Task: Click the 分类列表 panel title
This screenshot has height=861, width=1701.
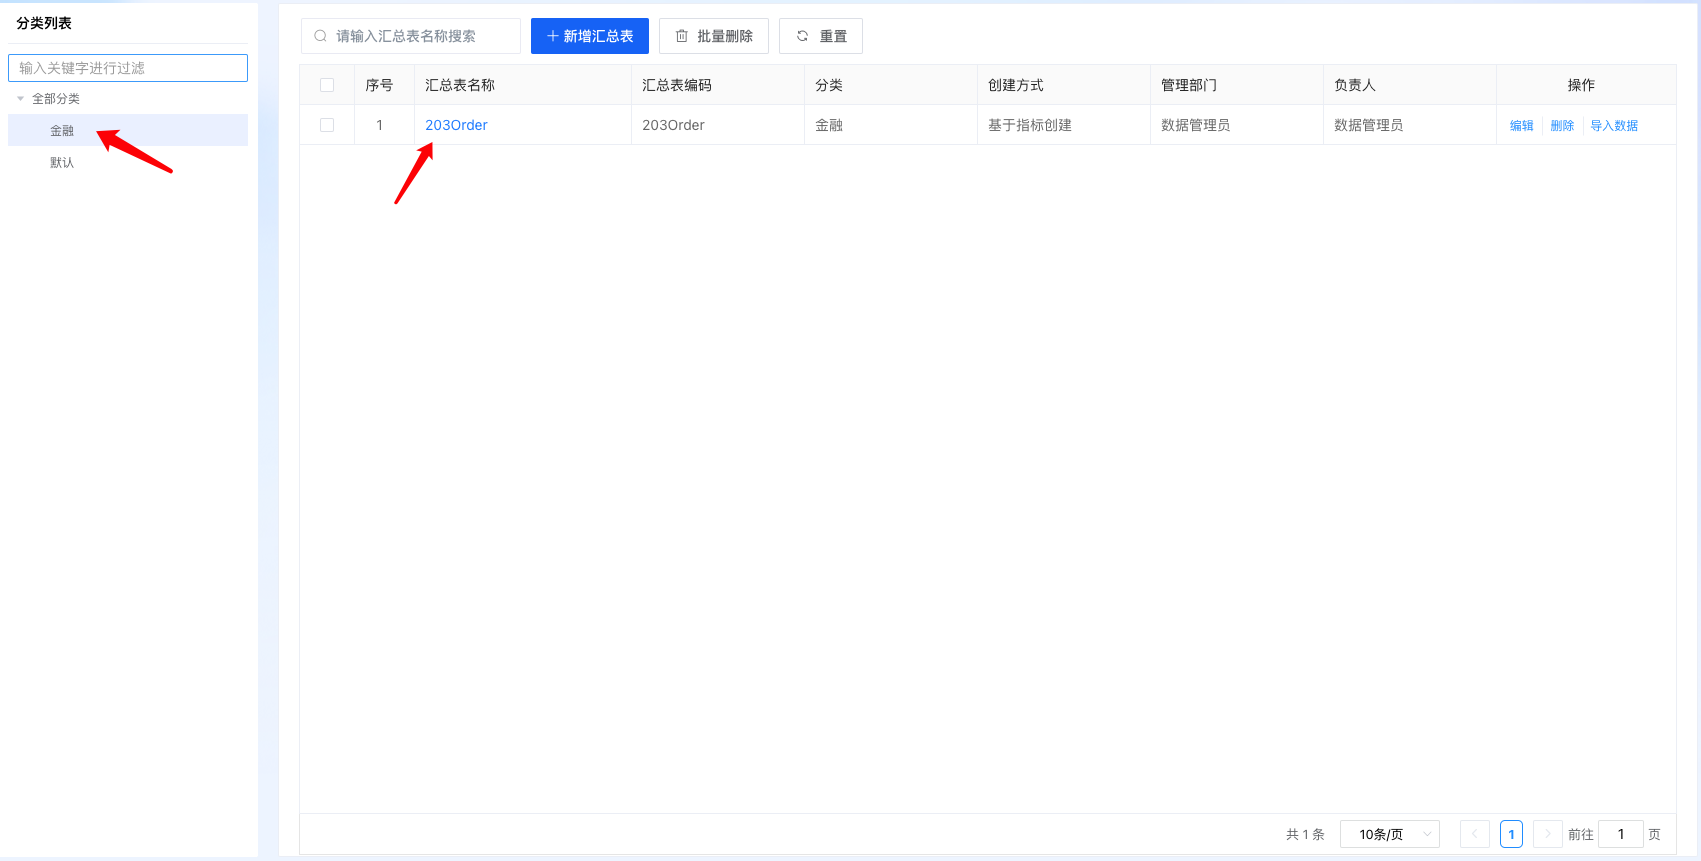Action: 44,23
